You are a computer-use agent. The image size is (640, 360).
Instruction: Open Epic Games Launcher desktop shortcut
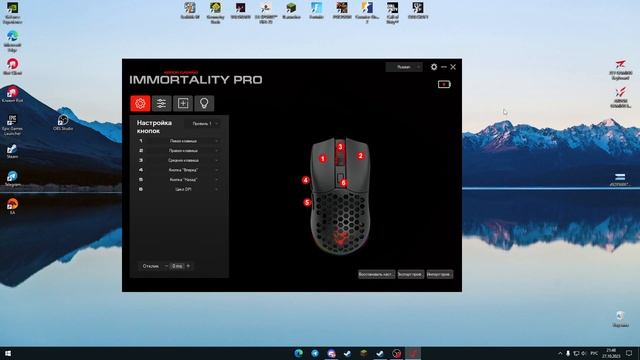(12, 124)
